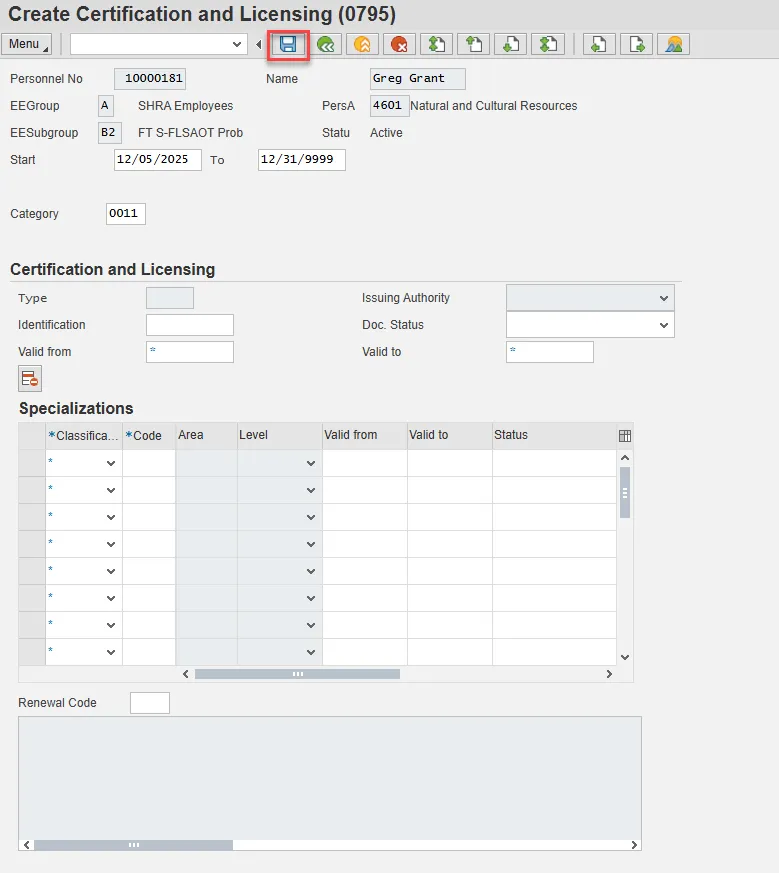Click the Identification input field
Screen dimensions: 779x873
tap(189, 325)
